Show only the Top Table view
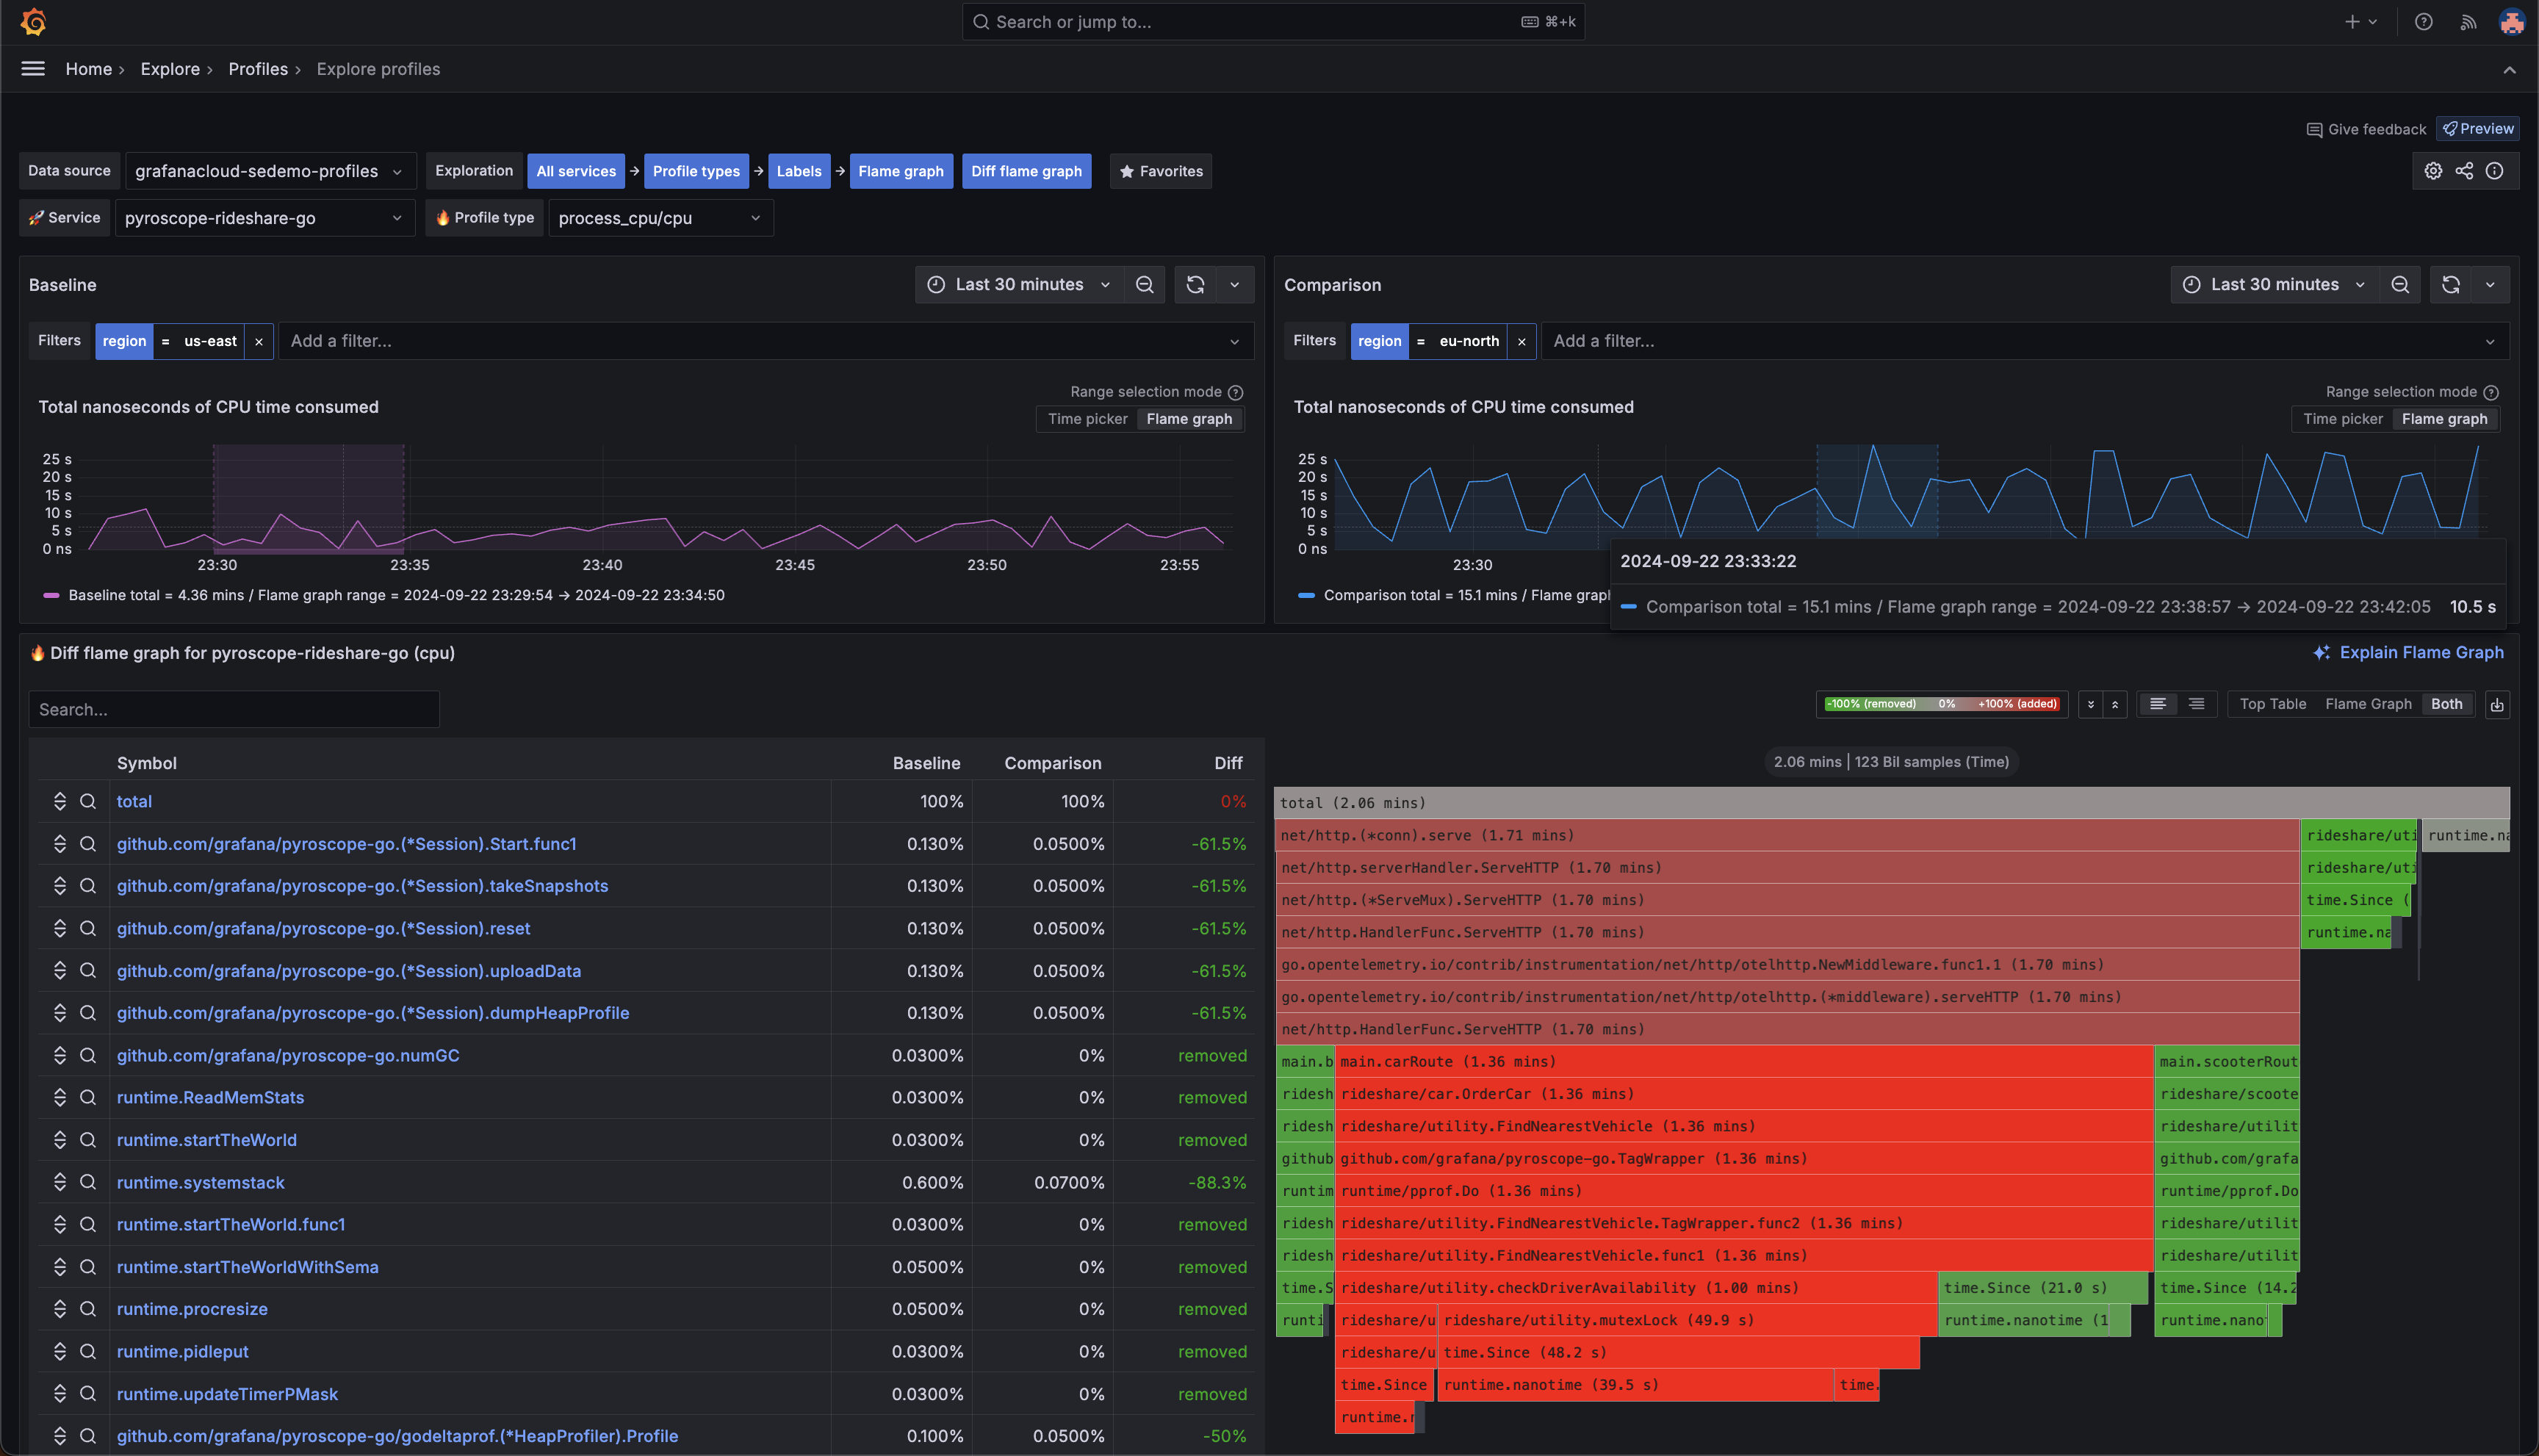This screenshot has height=1456, width=2539. (x=2272, y=705)
